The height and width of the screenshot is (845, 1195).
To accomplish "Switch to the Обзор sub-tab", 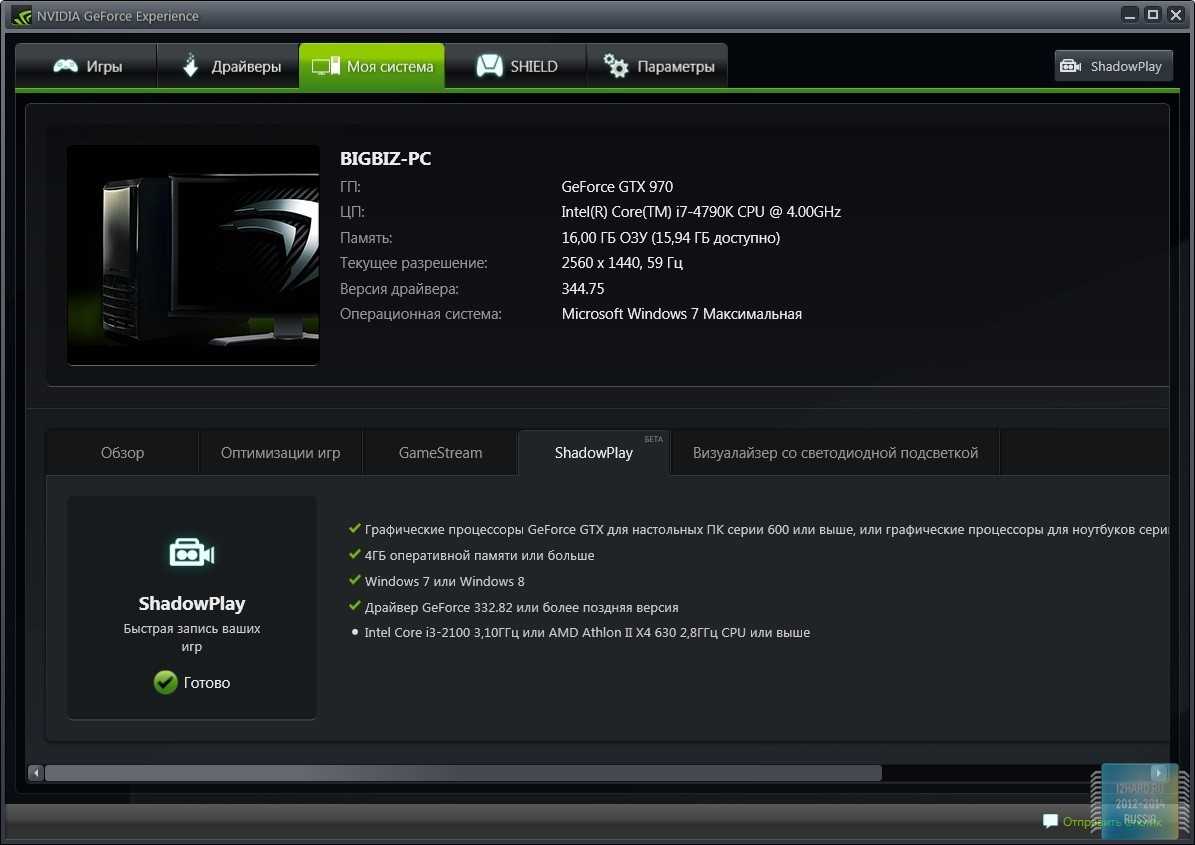I will (x=122, y=453).
